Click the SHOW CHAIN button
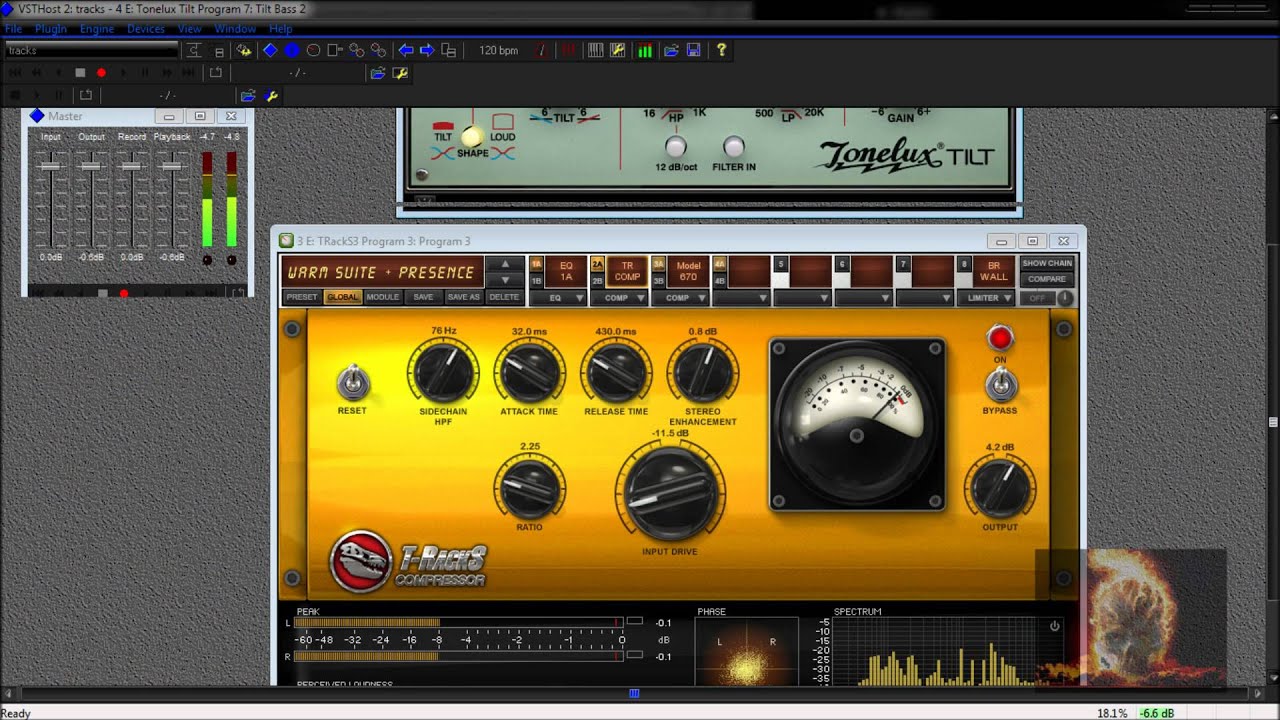 1047,264
